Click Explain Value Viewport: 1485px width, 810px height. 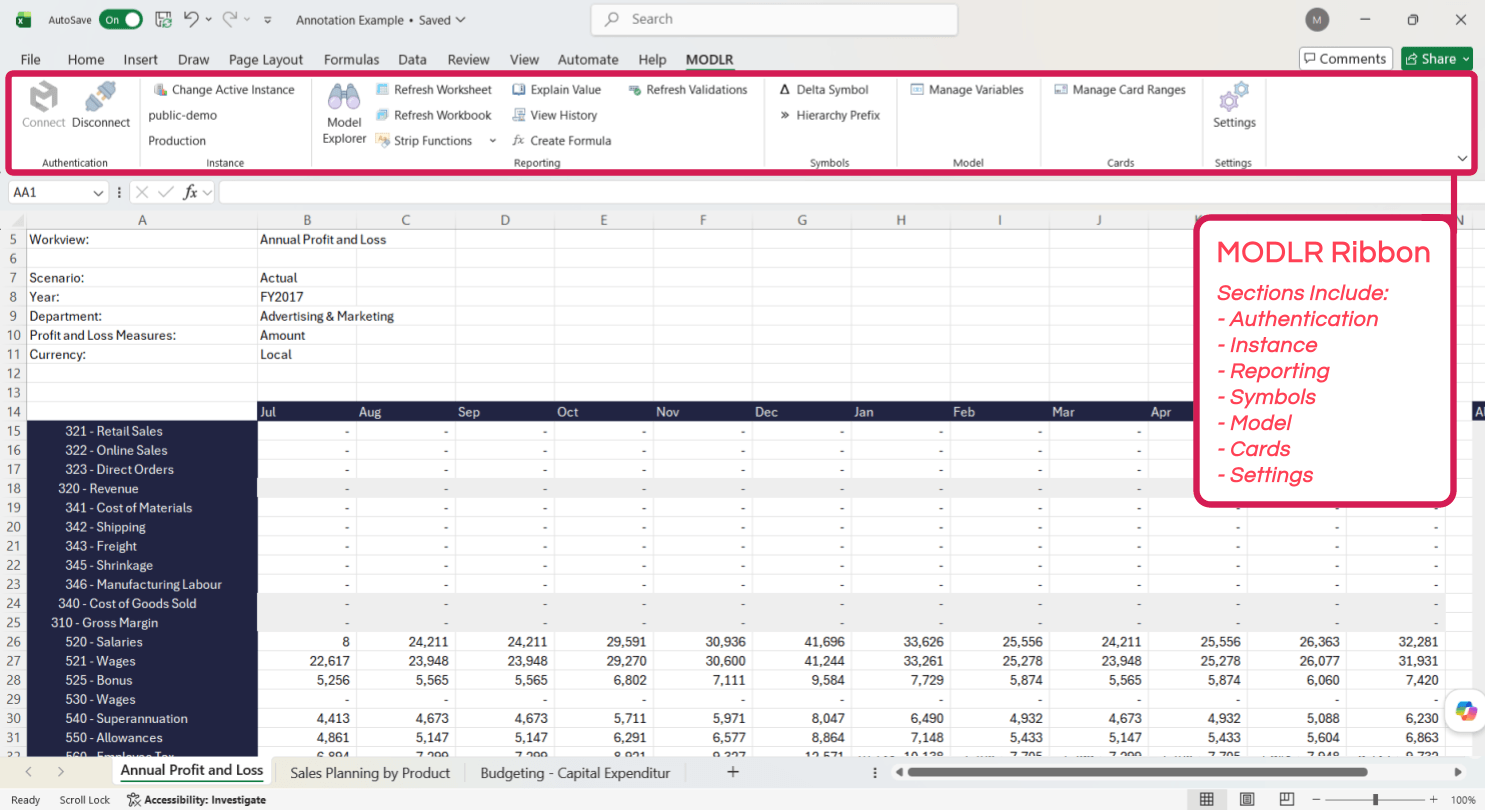557,90
